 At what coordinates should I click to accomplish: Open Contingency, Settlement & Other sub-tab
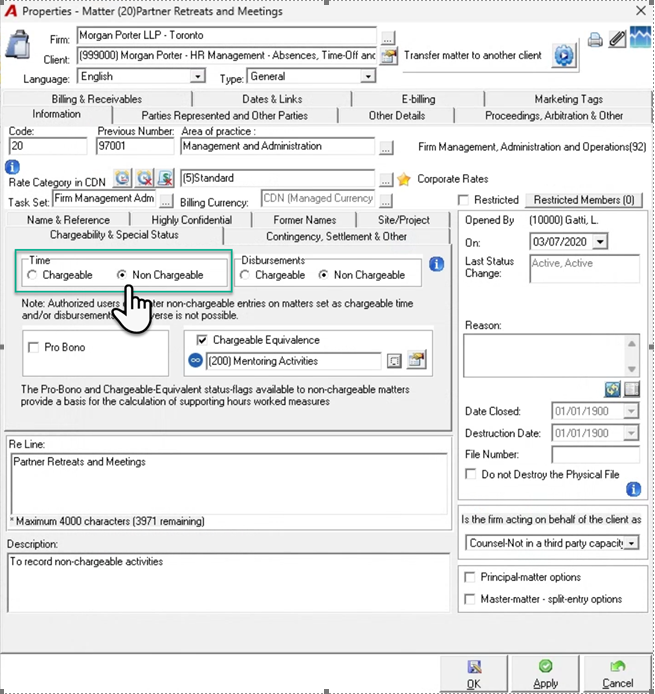[336, 236]
